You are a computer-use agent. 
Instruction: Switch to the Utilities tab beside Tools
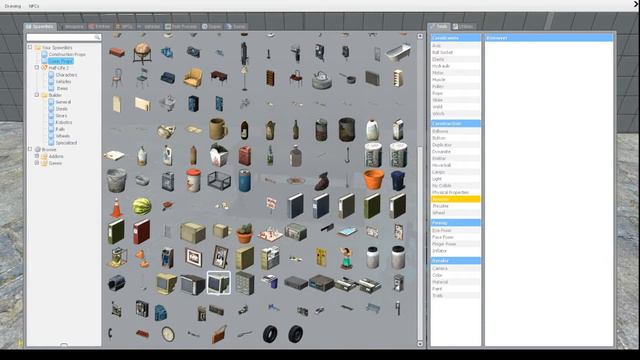(x=463, y=27)
